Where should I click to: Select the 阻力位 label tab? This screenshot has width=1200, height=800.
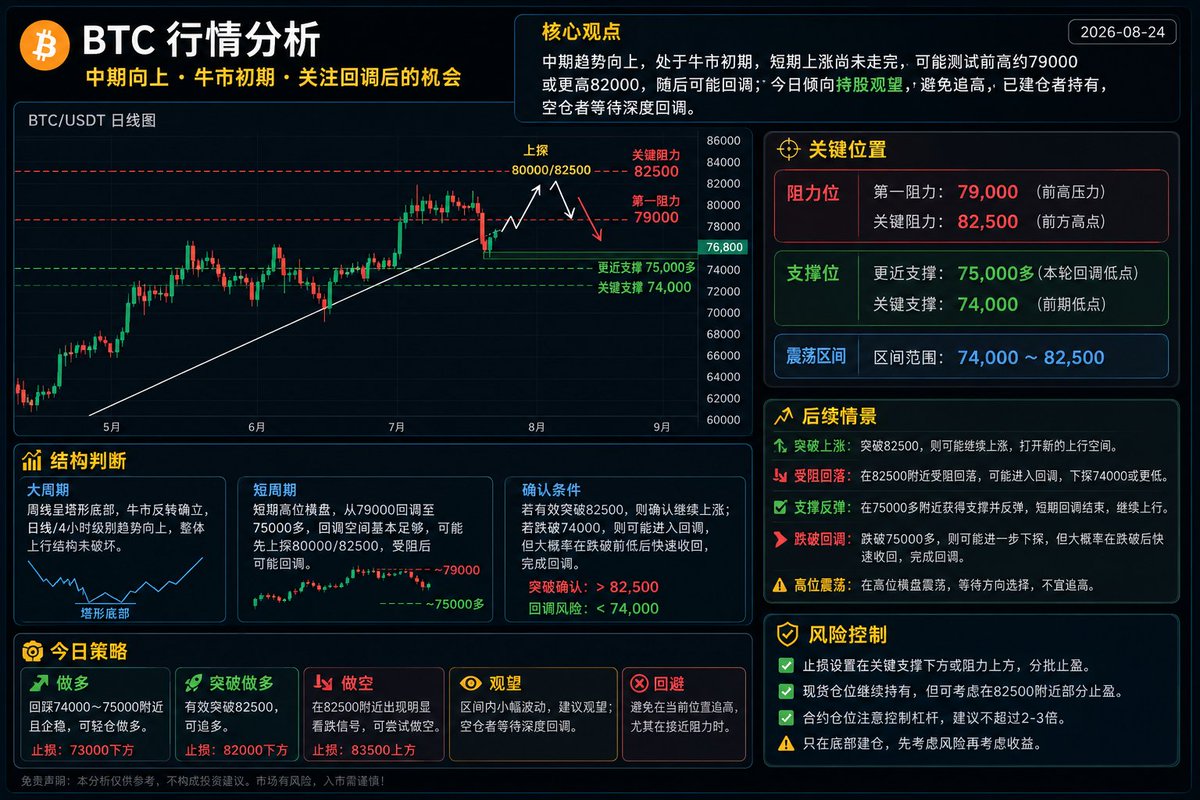(815, 193)
